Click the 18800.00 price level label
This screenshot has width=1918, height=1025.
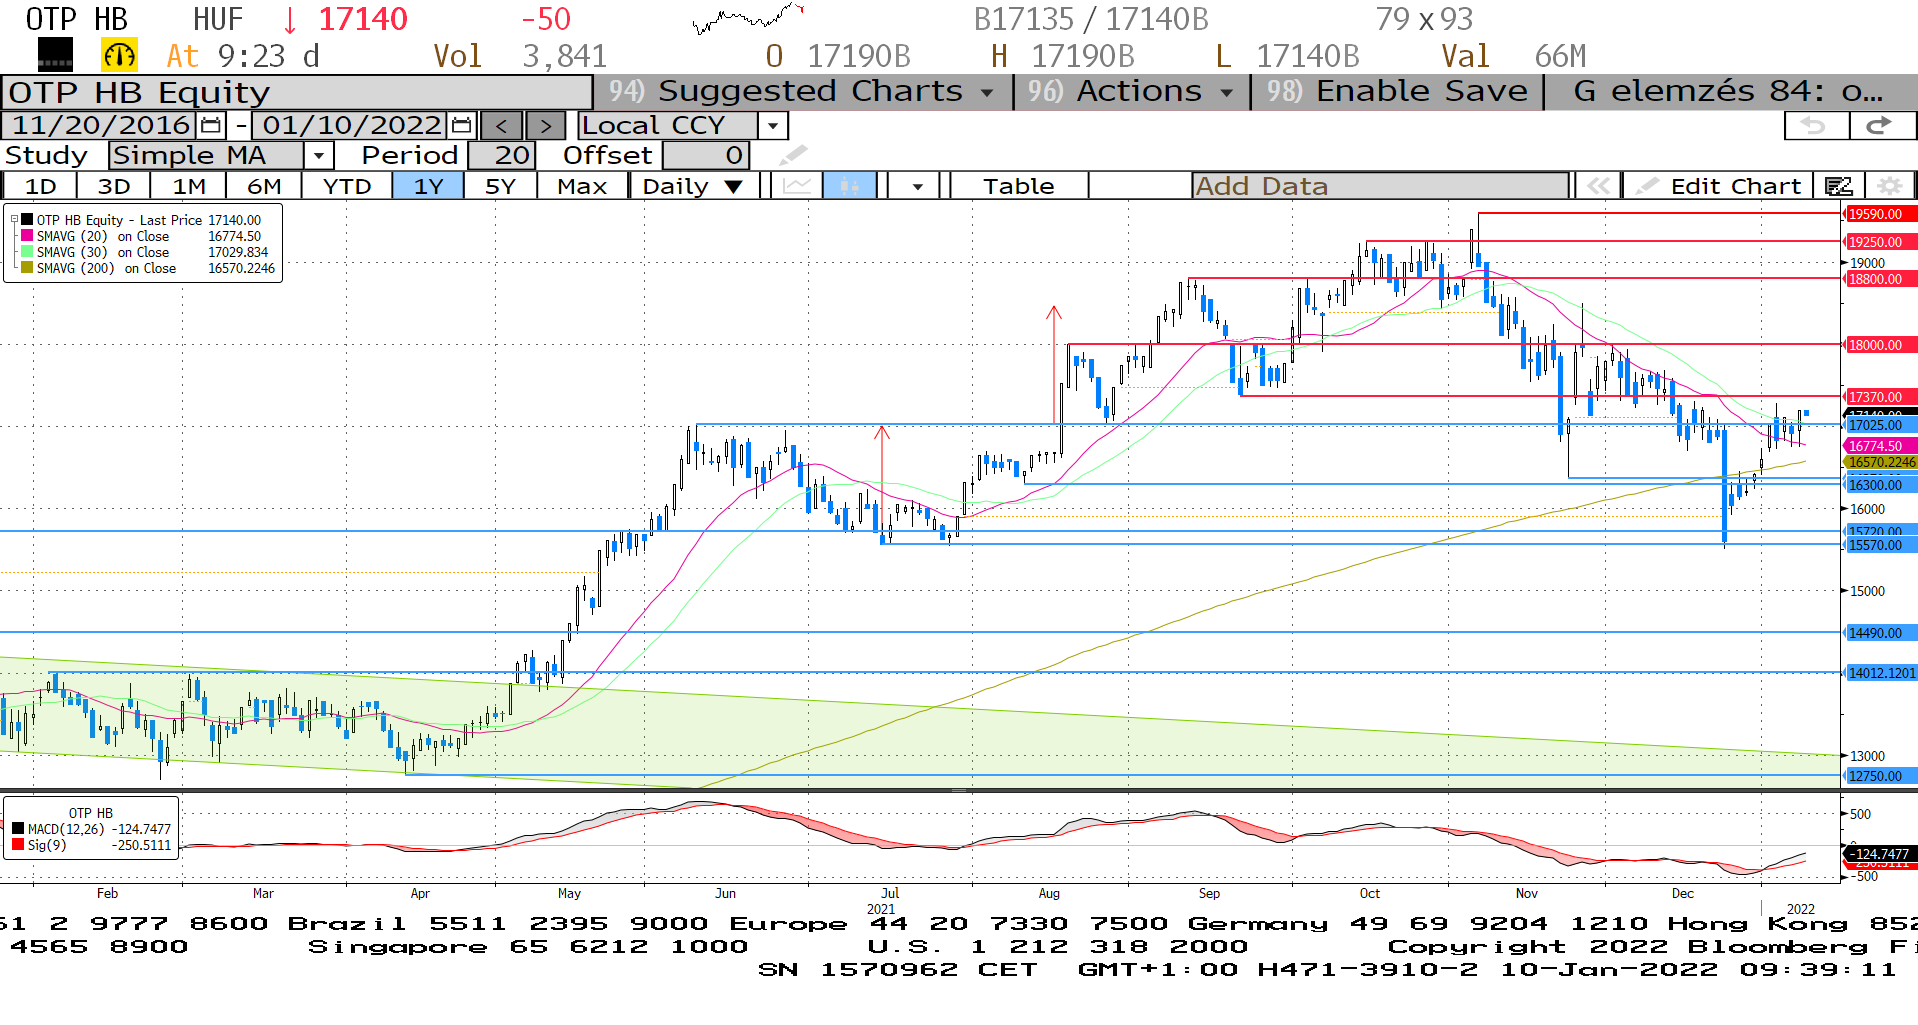(x=1880, y=279)
